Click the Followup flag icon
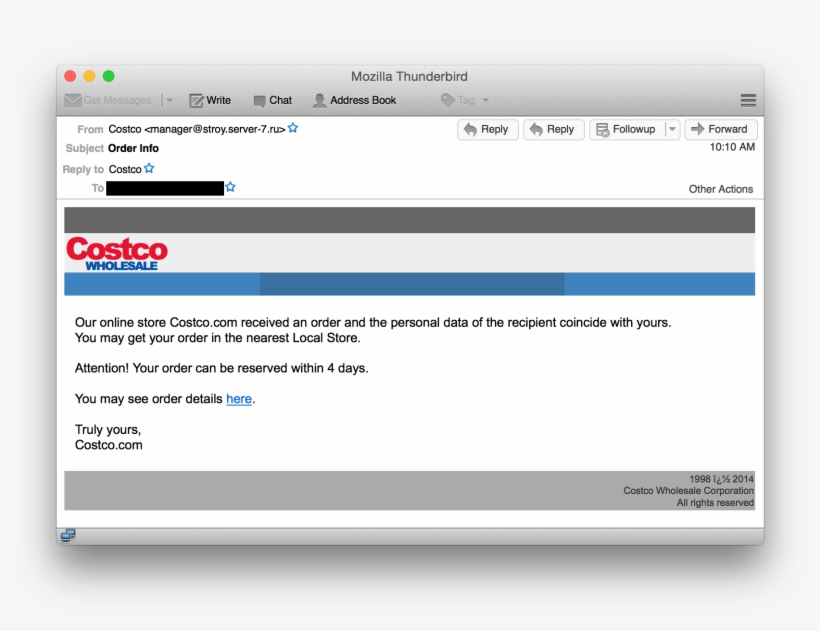The height and width of the screenshot is (631, 820). click(x=601, y=129)
